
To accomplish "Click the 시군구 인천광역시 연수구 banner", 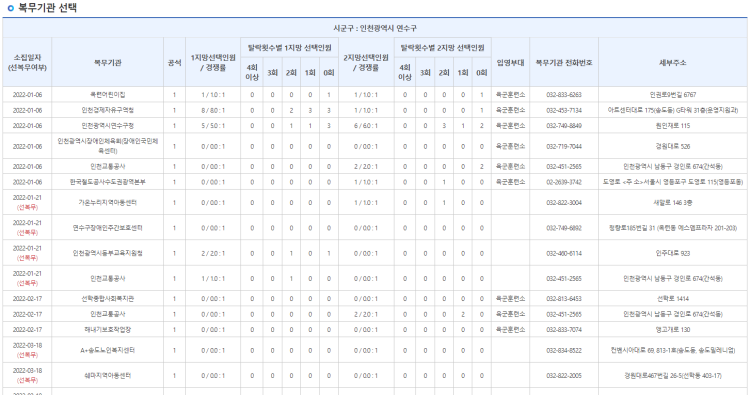I will tap(375, 28).
